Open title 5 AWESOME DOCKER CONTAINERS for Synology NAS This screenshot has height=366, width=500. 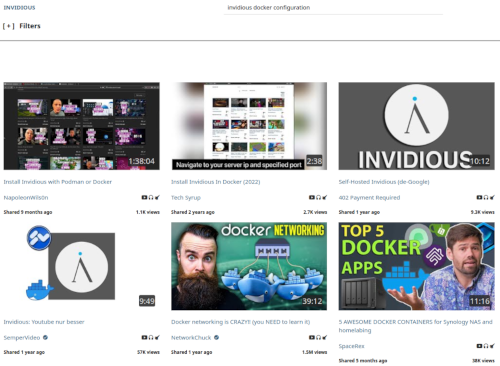[x=416, y=326]
